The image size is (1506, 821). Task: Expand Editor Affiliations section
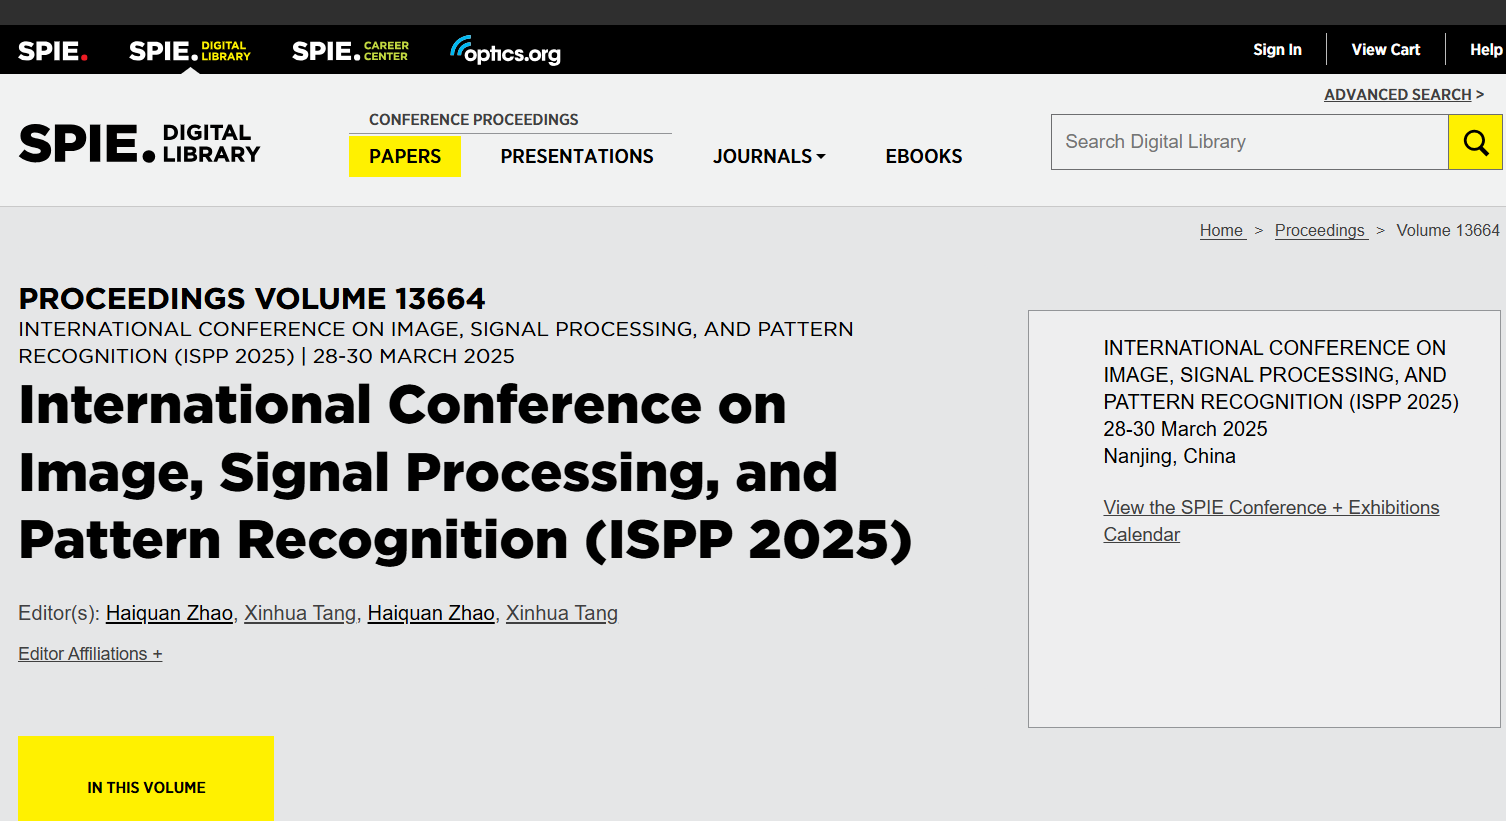pyautogui.click(x=90, y=654)
